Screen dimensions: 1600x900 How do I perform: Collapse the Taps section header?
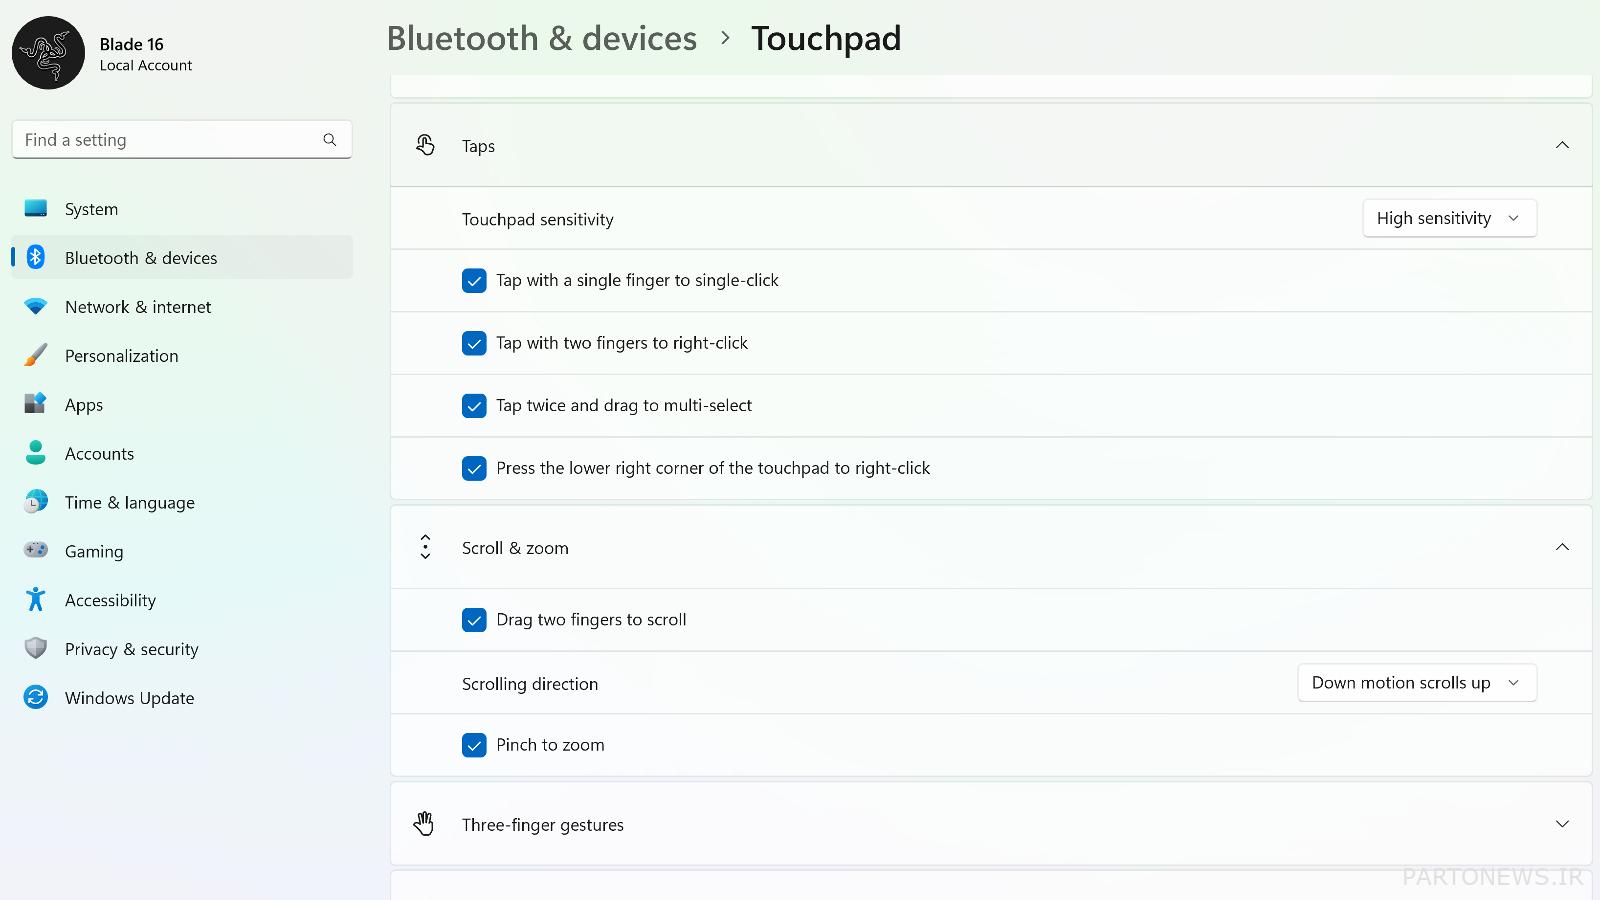(x=1561, y=146)
